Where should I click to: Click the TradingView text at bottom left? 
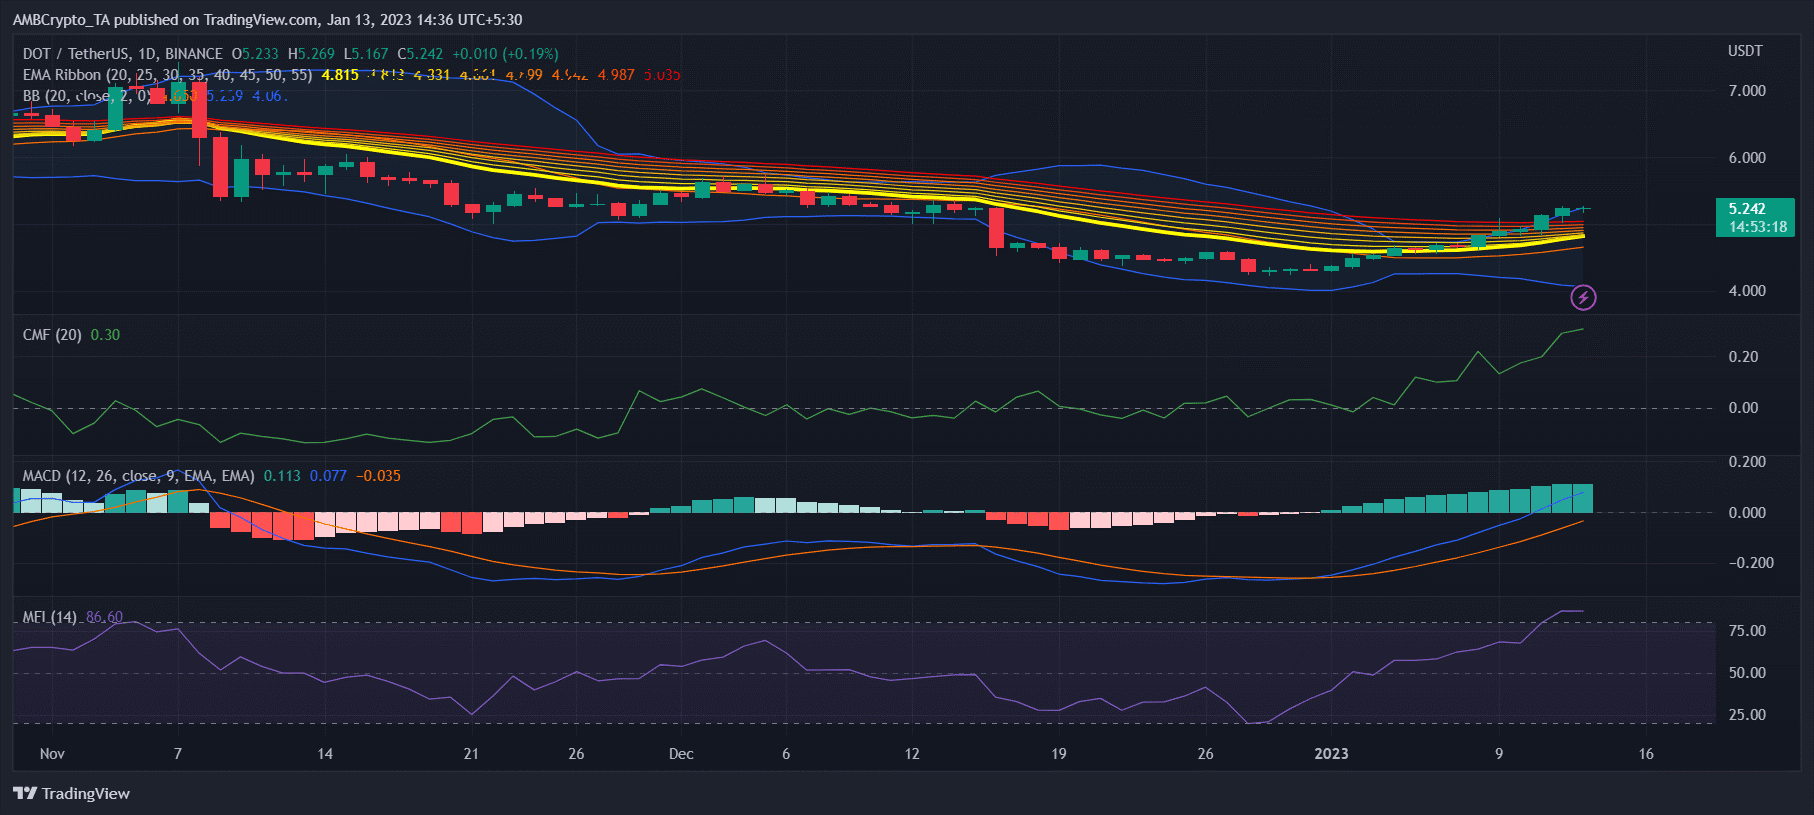(86, 793)
